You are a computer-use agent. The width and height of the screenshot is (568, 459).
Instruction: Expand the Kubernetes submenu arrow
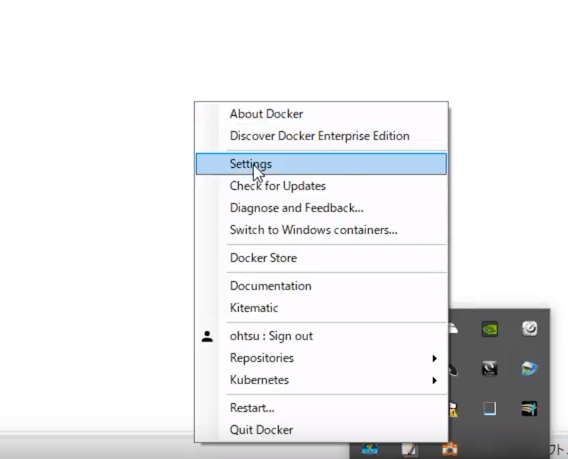pyautogui.click(x=434, y=380)
